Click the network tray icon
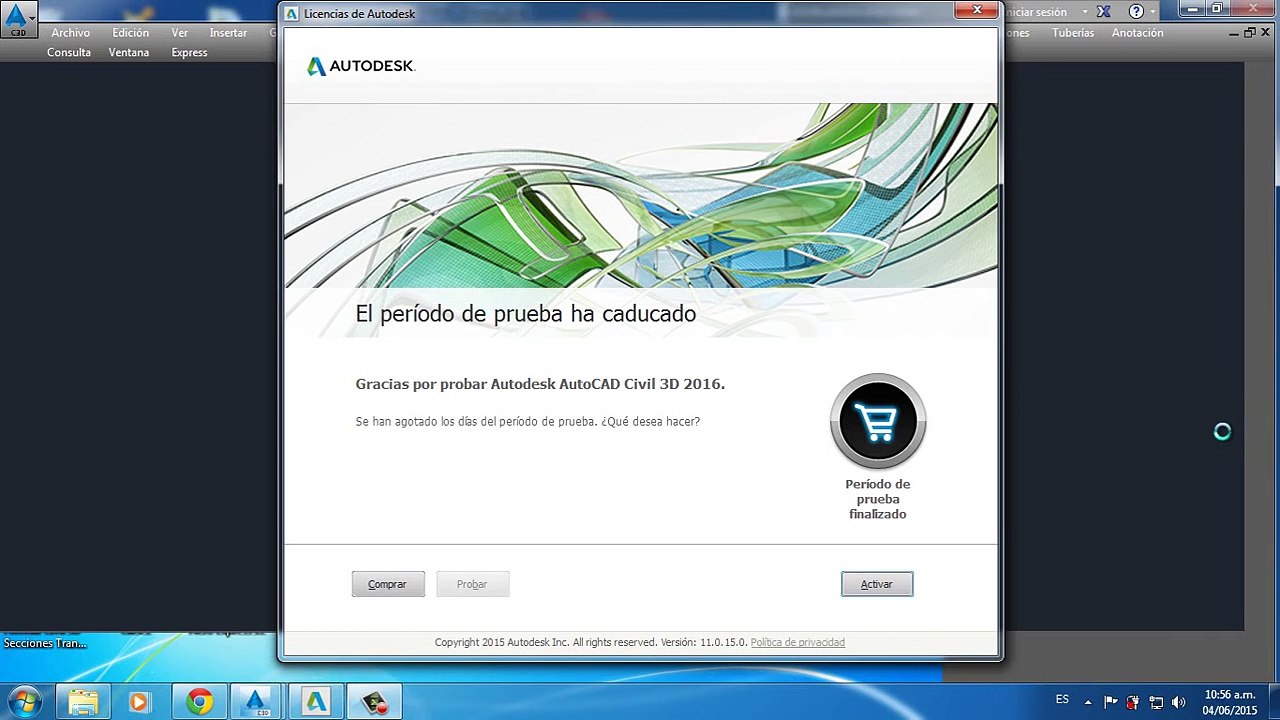1280x720 pixels. pyautogui.click(x=1156, y=702)
